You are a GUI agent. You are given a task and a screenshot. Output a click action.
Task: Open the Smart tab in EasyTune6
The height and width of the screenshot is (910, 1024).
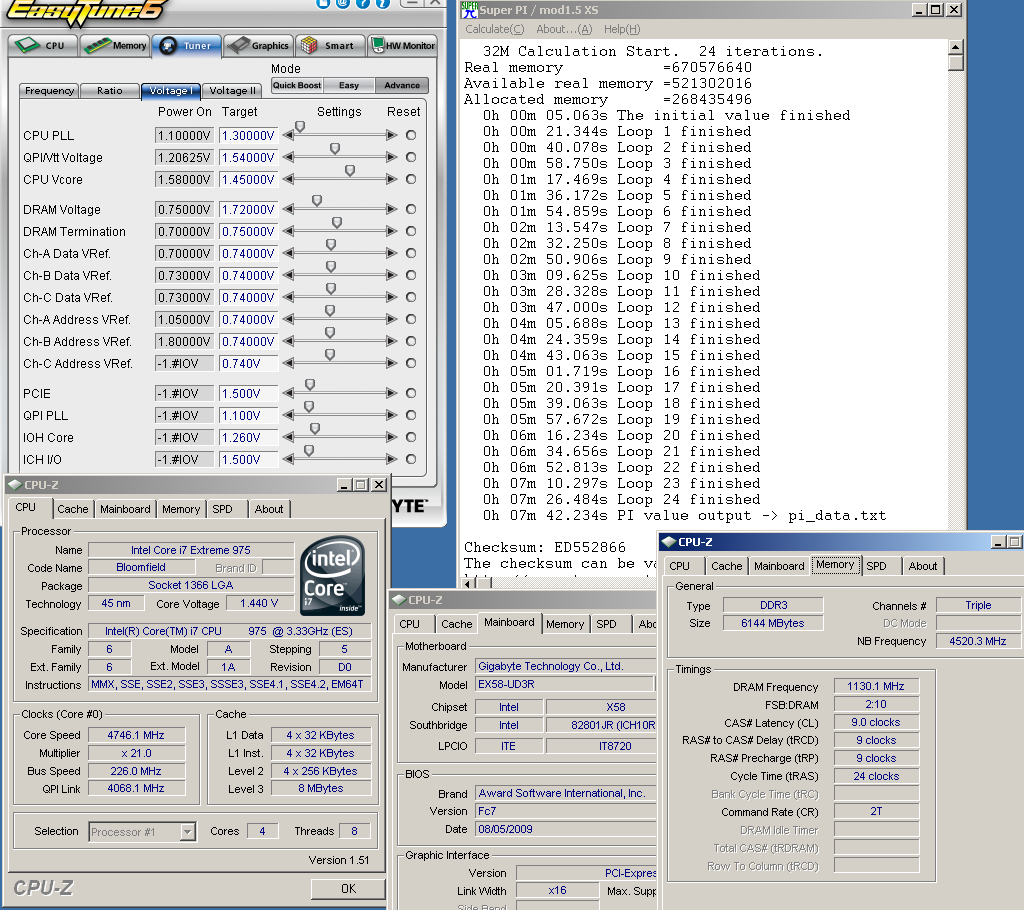[329, 46]
